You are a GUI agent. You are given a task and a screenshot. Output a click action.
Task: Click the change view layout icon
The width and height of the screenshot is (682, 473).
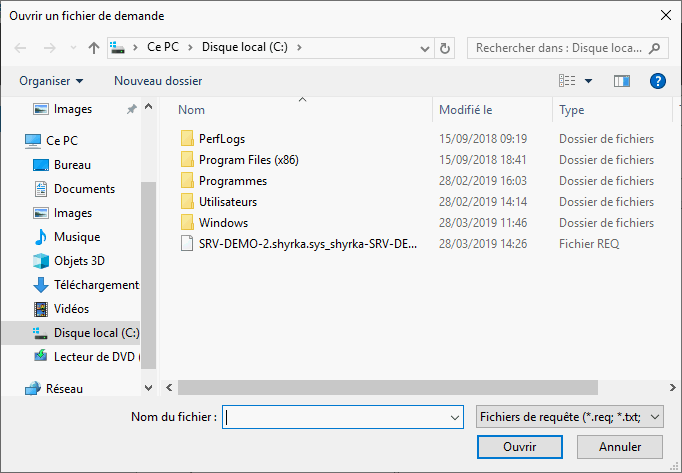click(x=567, y=80)
